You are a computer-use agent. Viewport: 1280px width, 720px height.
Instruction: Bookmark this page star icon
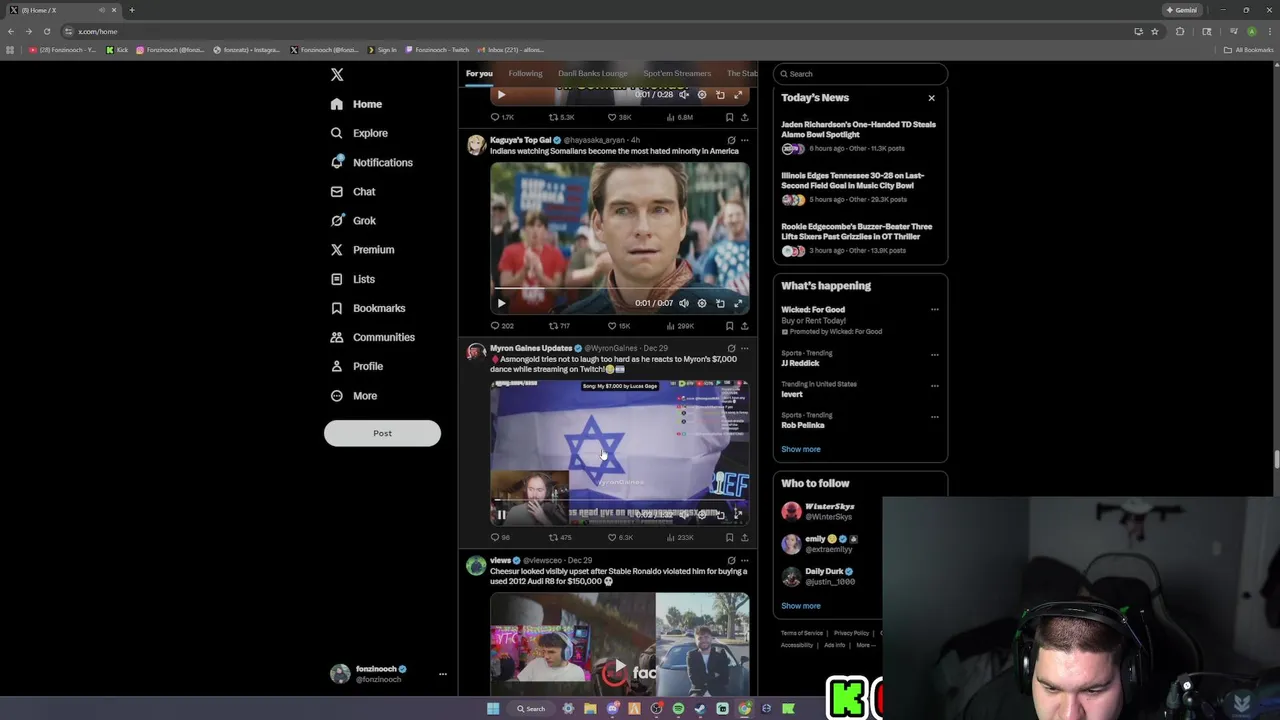pos(1154,31)
